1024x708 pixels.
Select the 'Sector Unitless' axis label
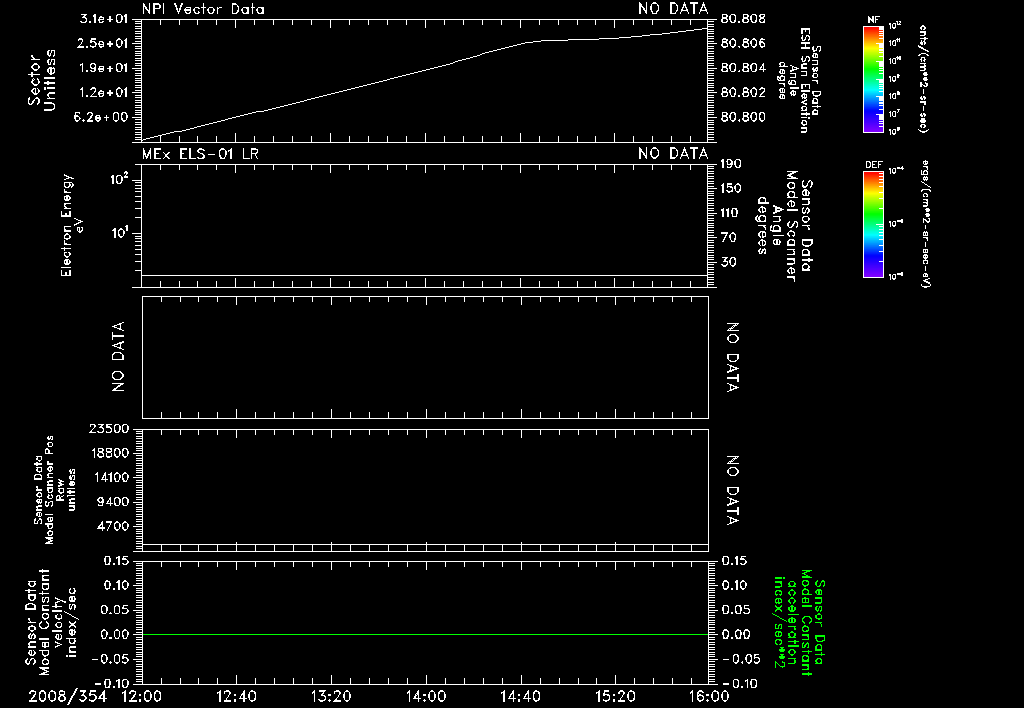(x=42, y=80)
